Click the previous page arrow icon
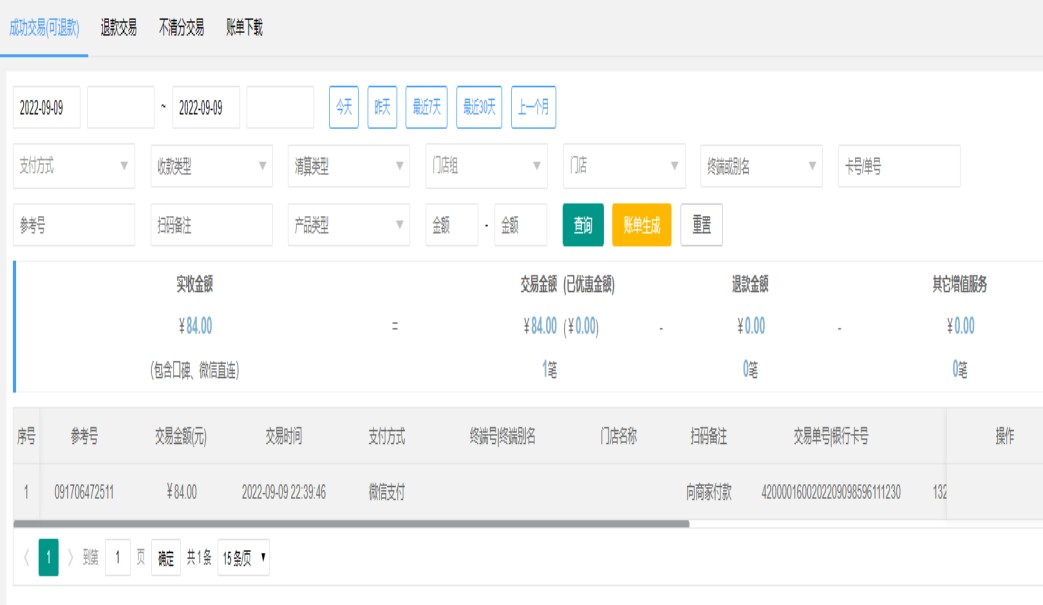 [25, 557]
